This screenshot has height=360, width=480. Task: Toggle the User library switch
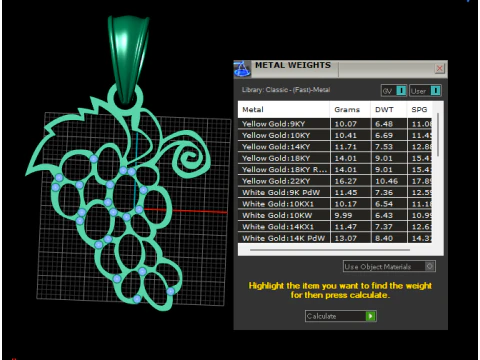(x=425, y=91)
